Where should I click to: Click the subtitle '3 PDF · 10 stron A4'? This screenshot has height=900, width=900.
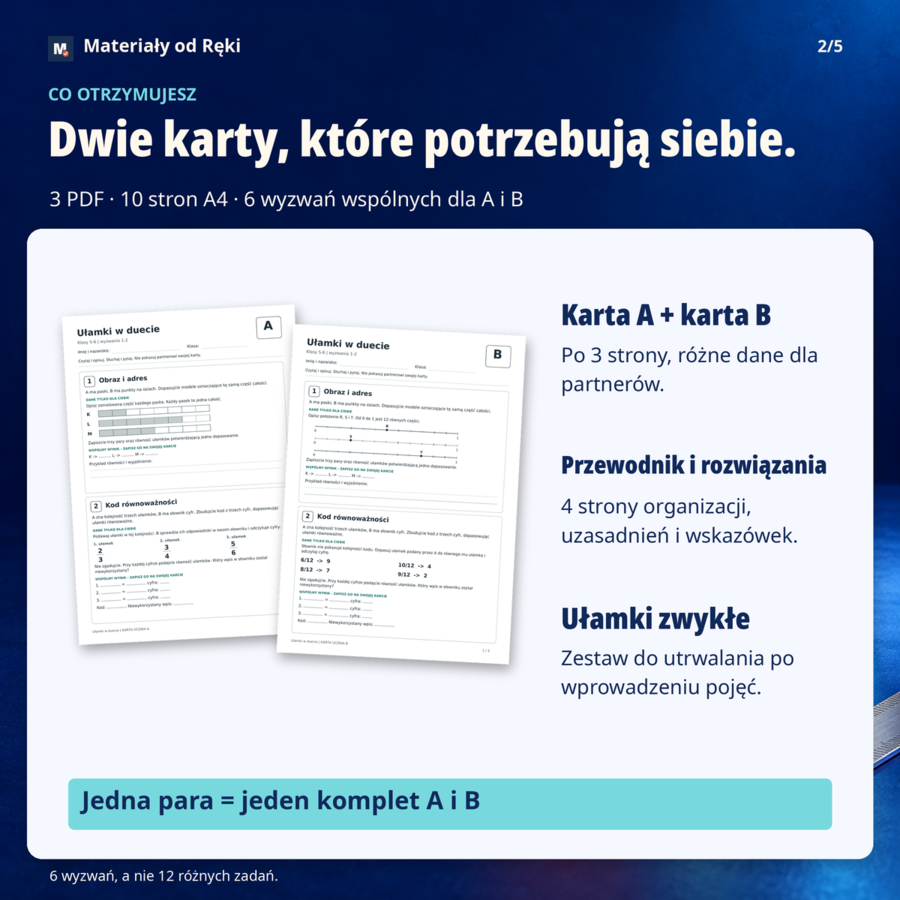tap(138, 199)
